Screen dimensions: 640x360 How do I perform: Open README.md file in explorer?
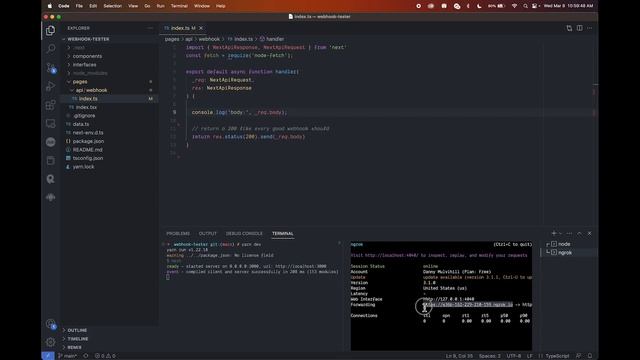87,150
